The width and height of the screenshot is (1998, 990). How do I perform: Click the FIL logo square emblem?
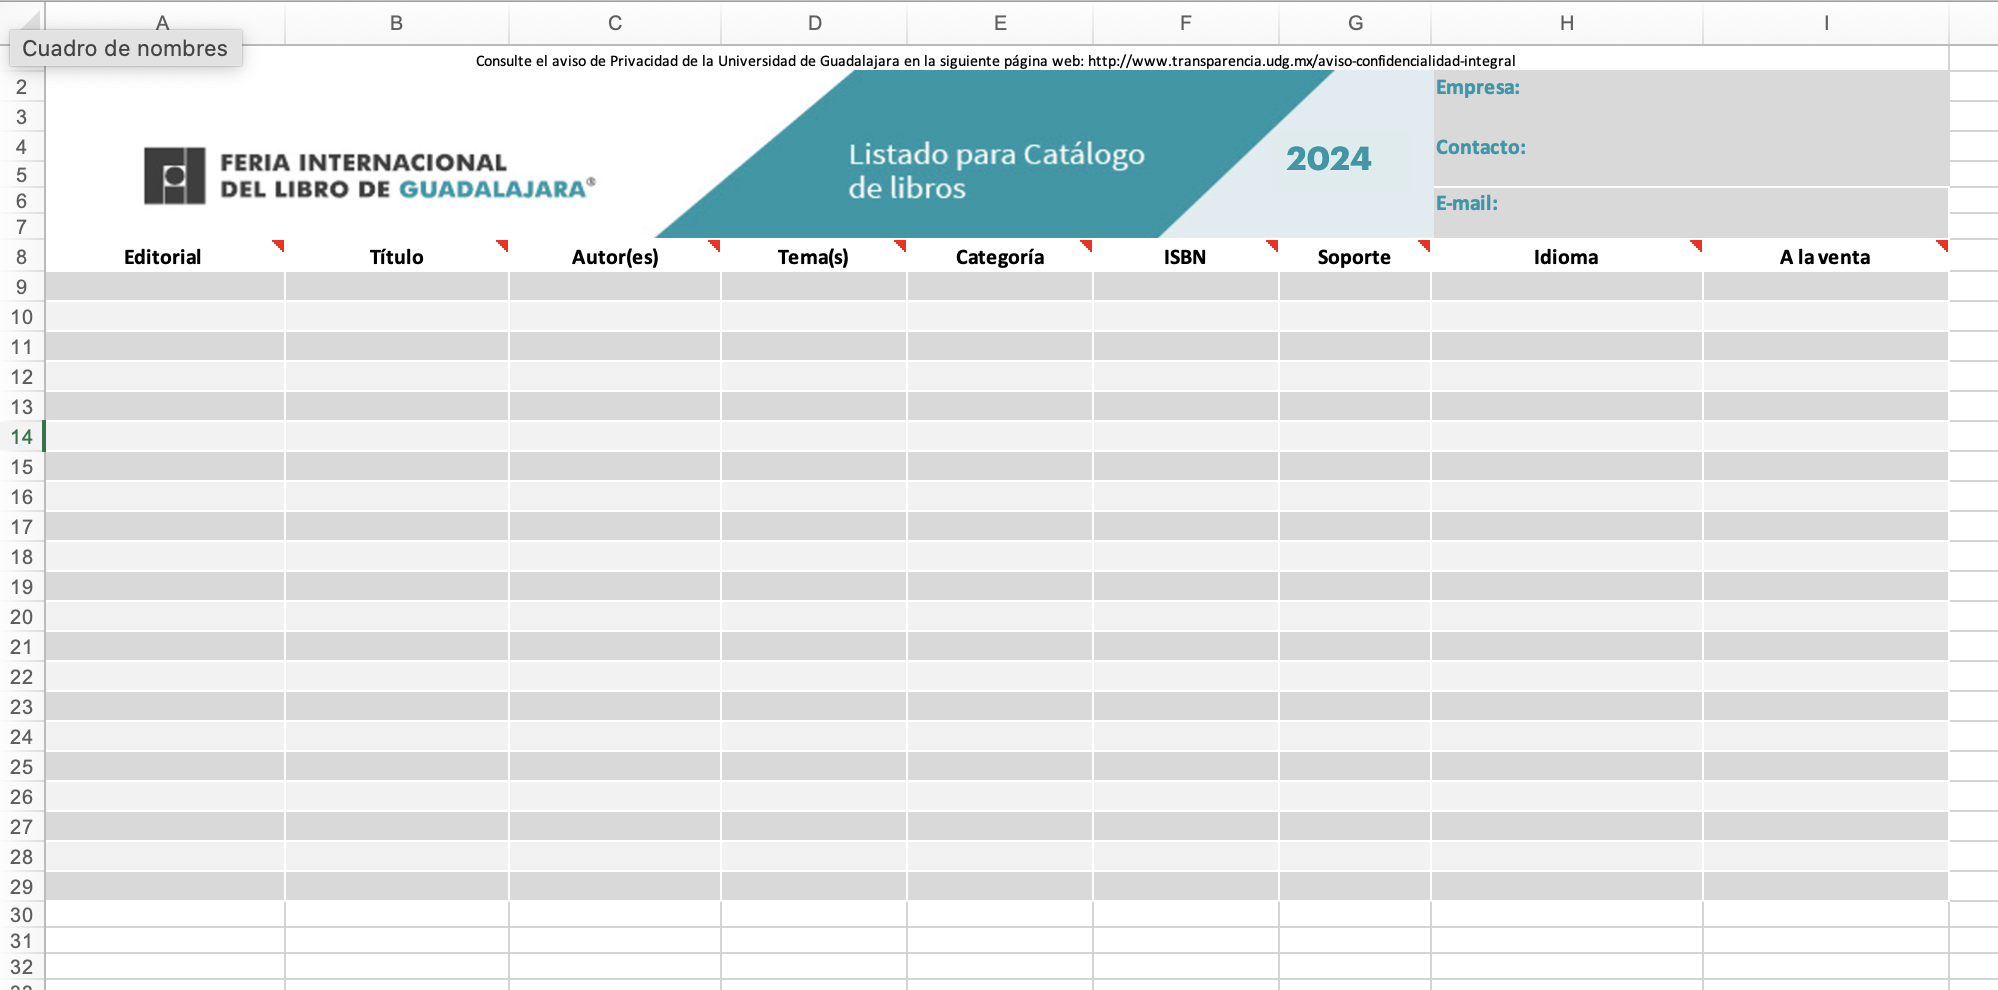tap(174, 176)
